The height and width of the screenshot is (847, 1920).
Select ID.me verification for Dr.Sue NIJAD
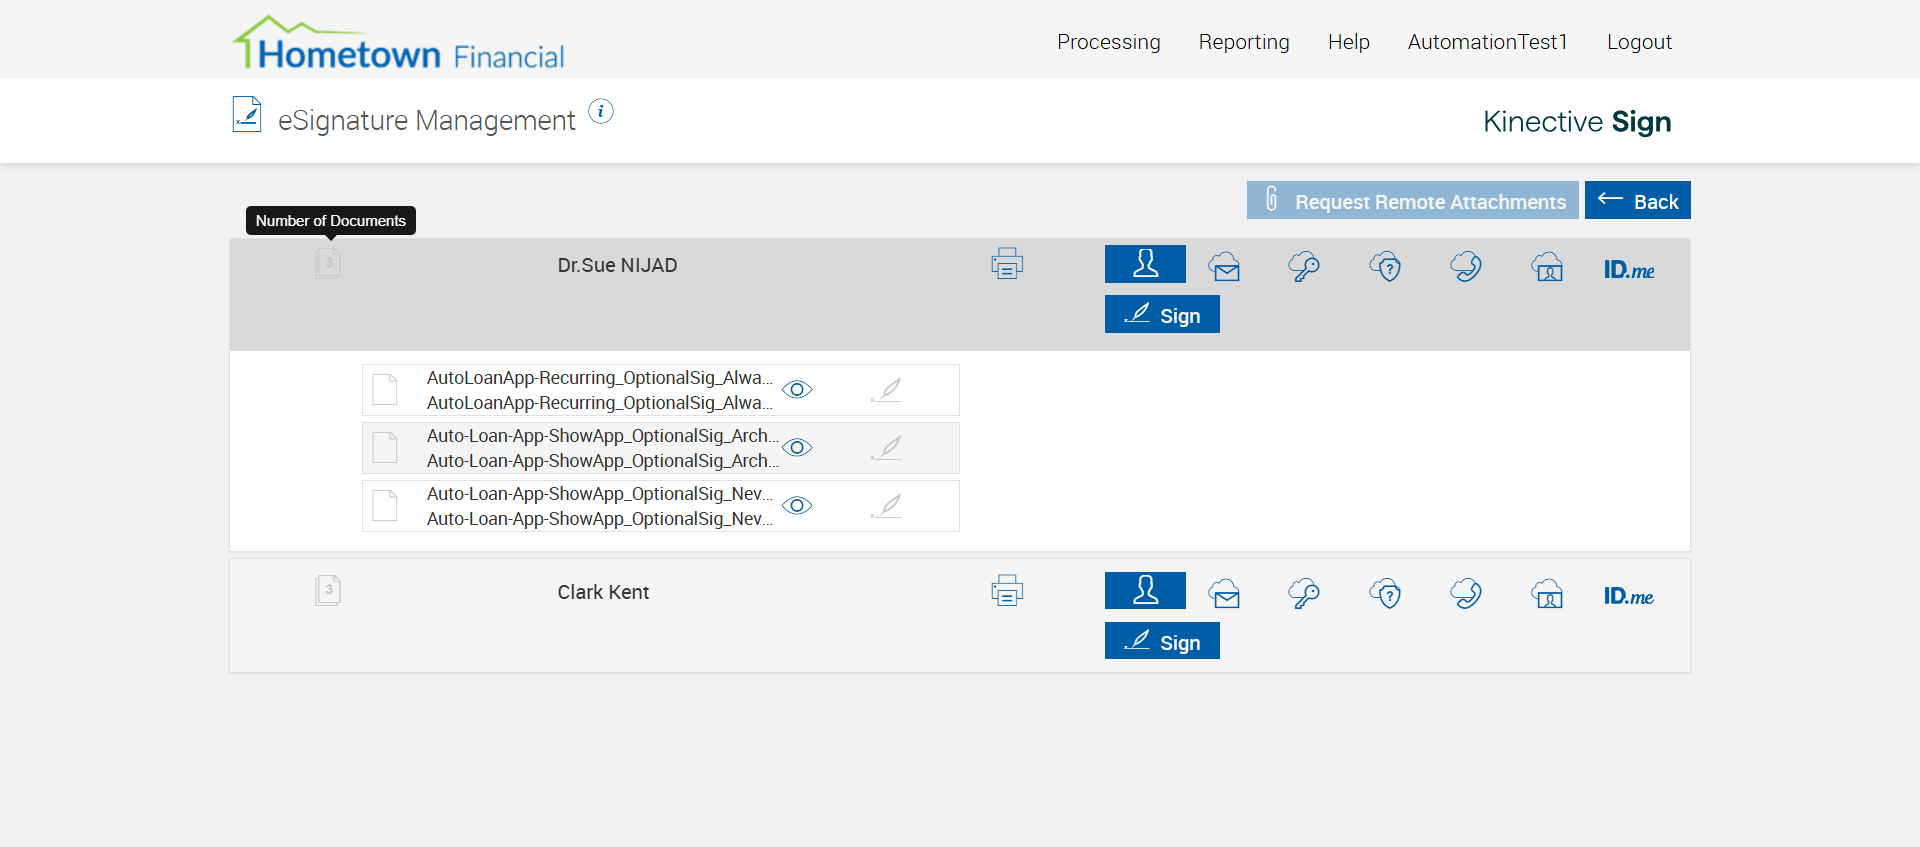pyautogui.click(x=1628, y=269)
